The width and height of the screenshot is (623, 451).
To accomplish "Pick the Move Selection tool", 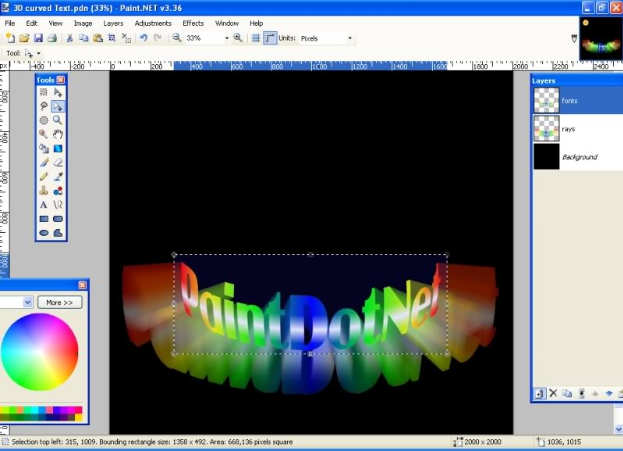I will tap(58, 106).
